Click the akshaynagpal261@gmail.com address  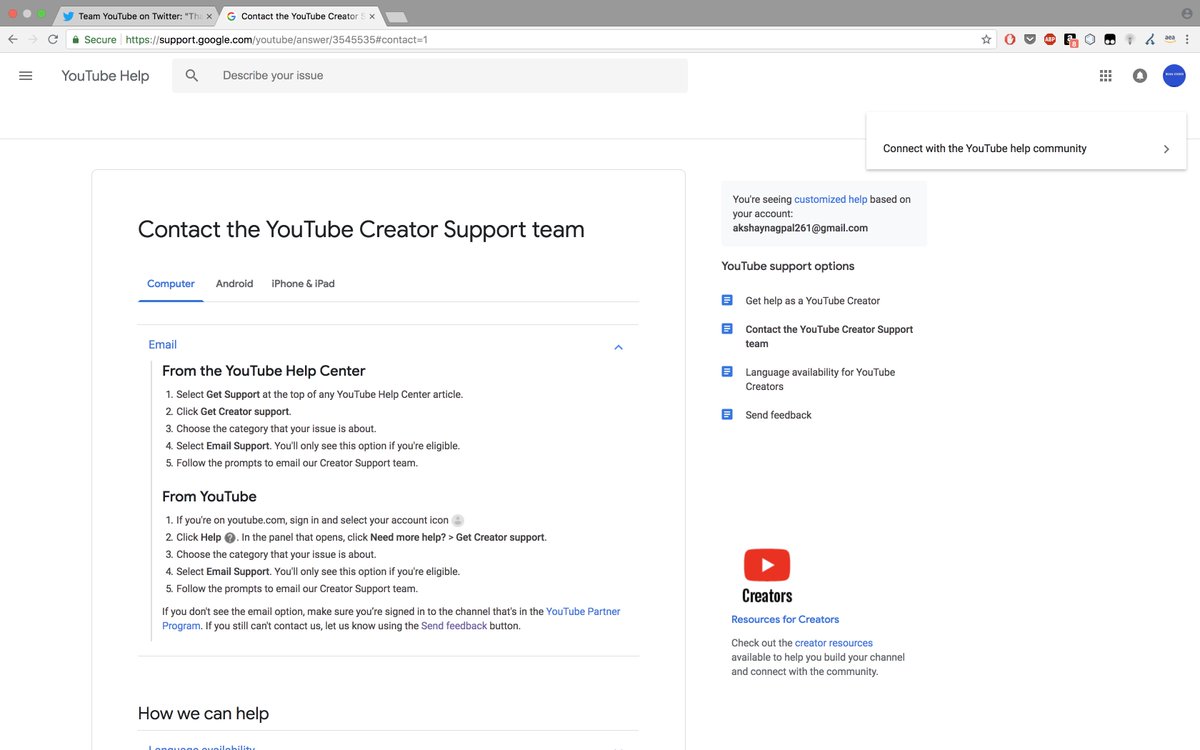click(800, 228)
